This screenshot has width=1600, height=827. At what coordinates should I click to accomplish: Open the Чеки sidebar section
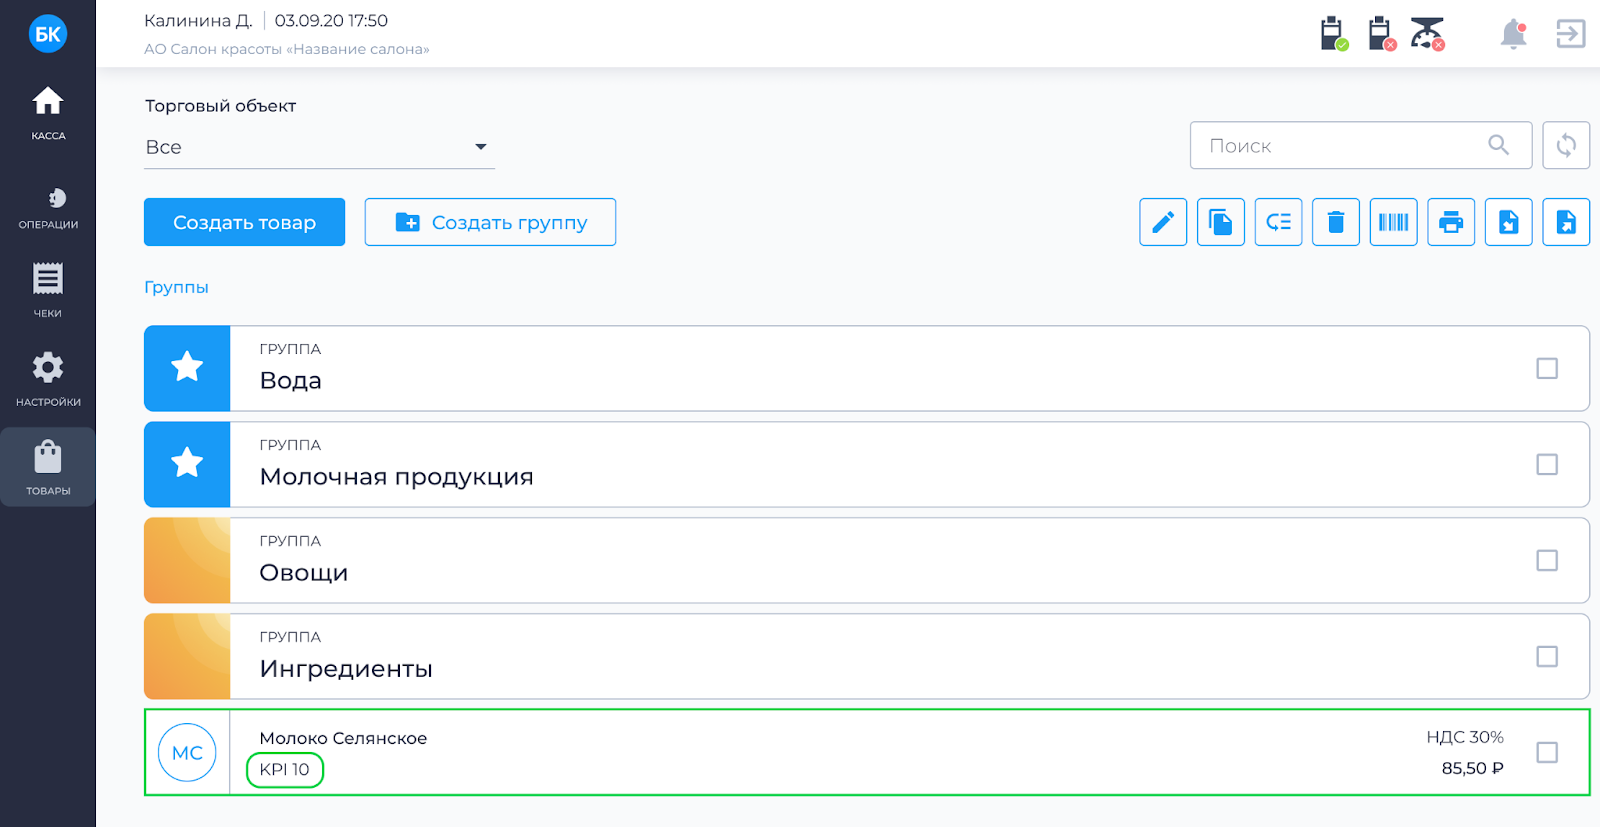(48, 290)
